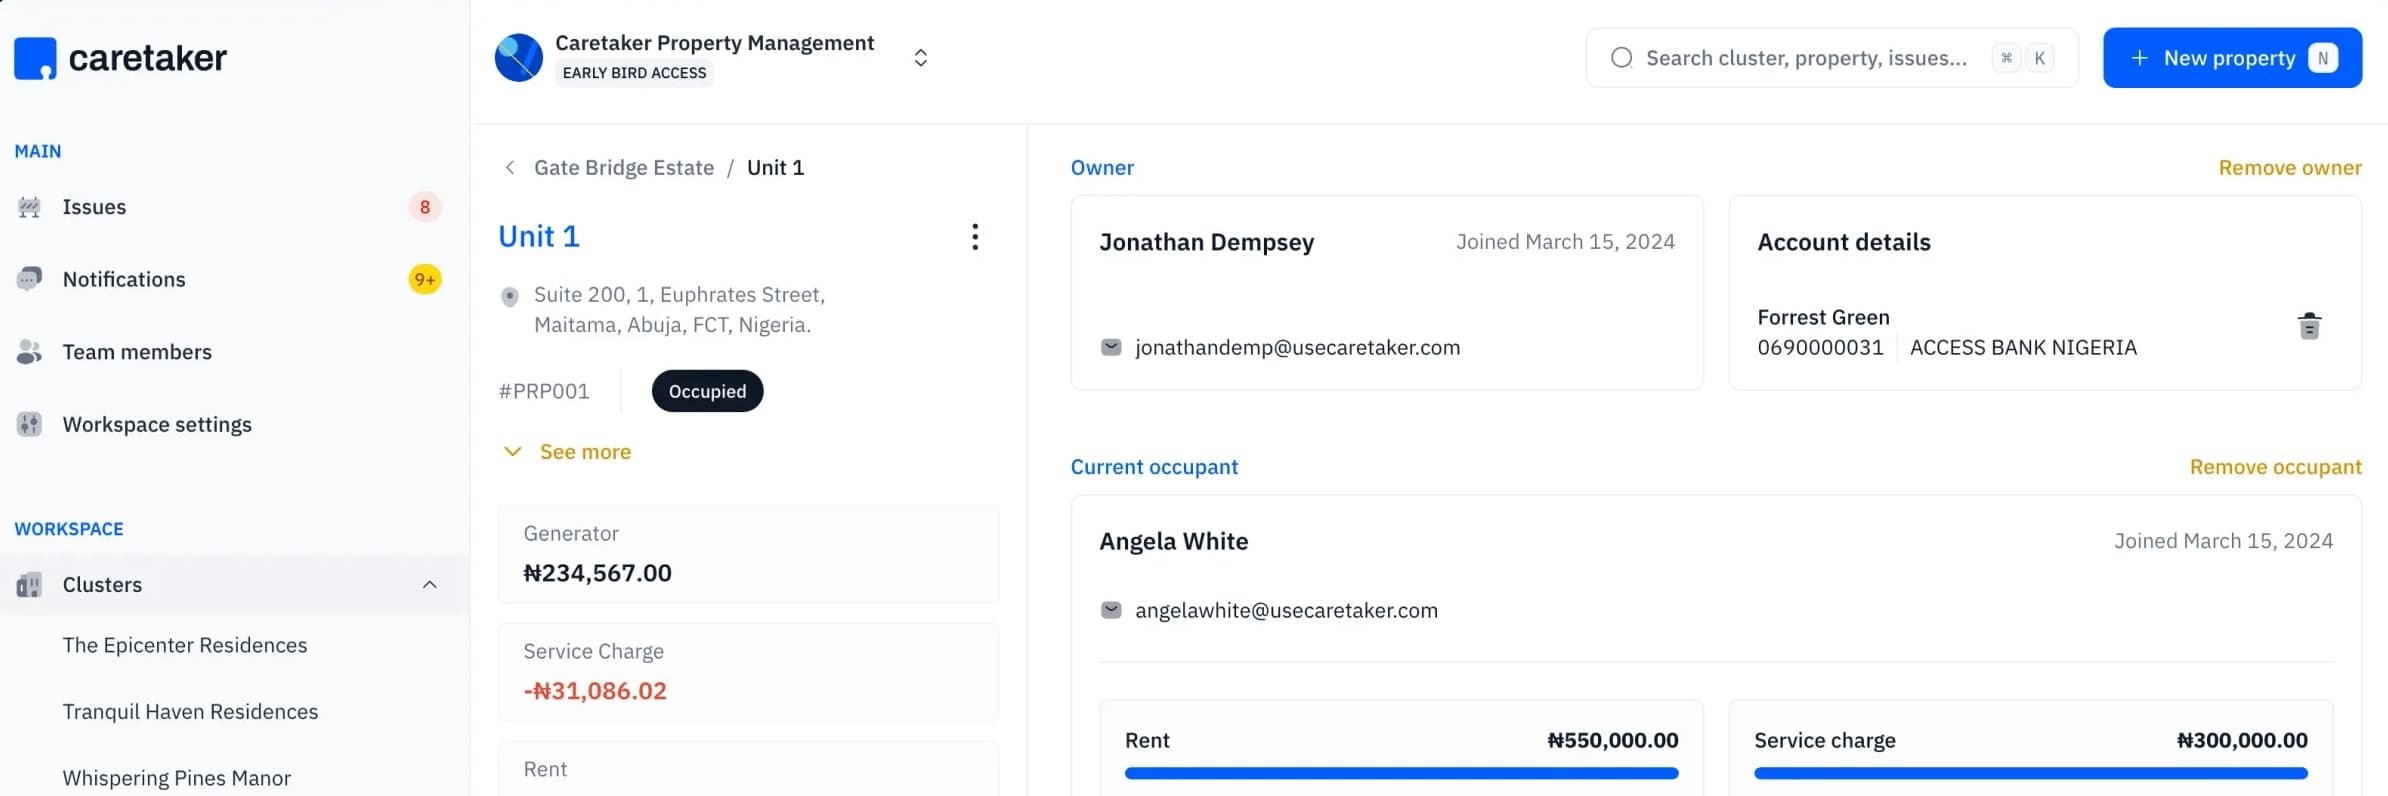The height and width of the screenshot is (796, 2388).
Task: Click envelope icon next to jonathandemp email
Action: click(1111, 347)
